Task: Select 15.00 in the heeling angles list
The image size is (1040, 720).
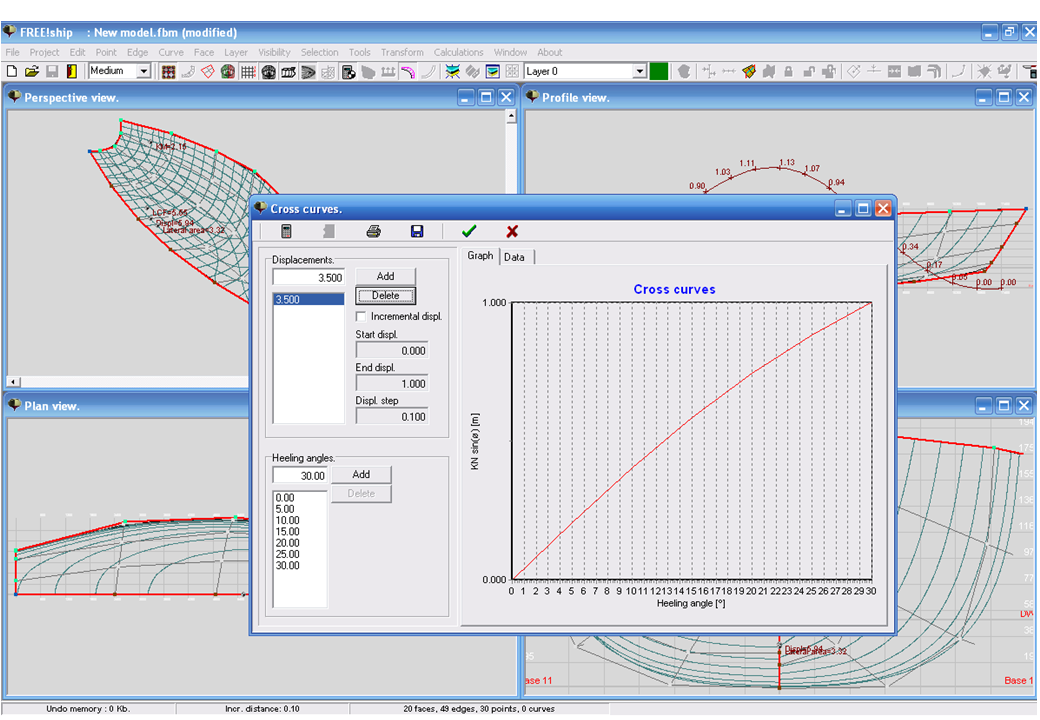Action: pos(287,532)
